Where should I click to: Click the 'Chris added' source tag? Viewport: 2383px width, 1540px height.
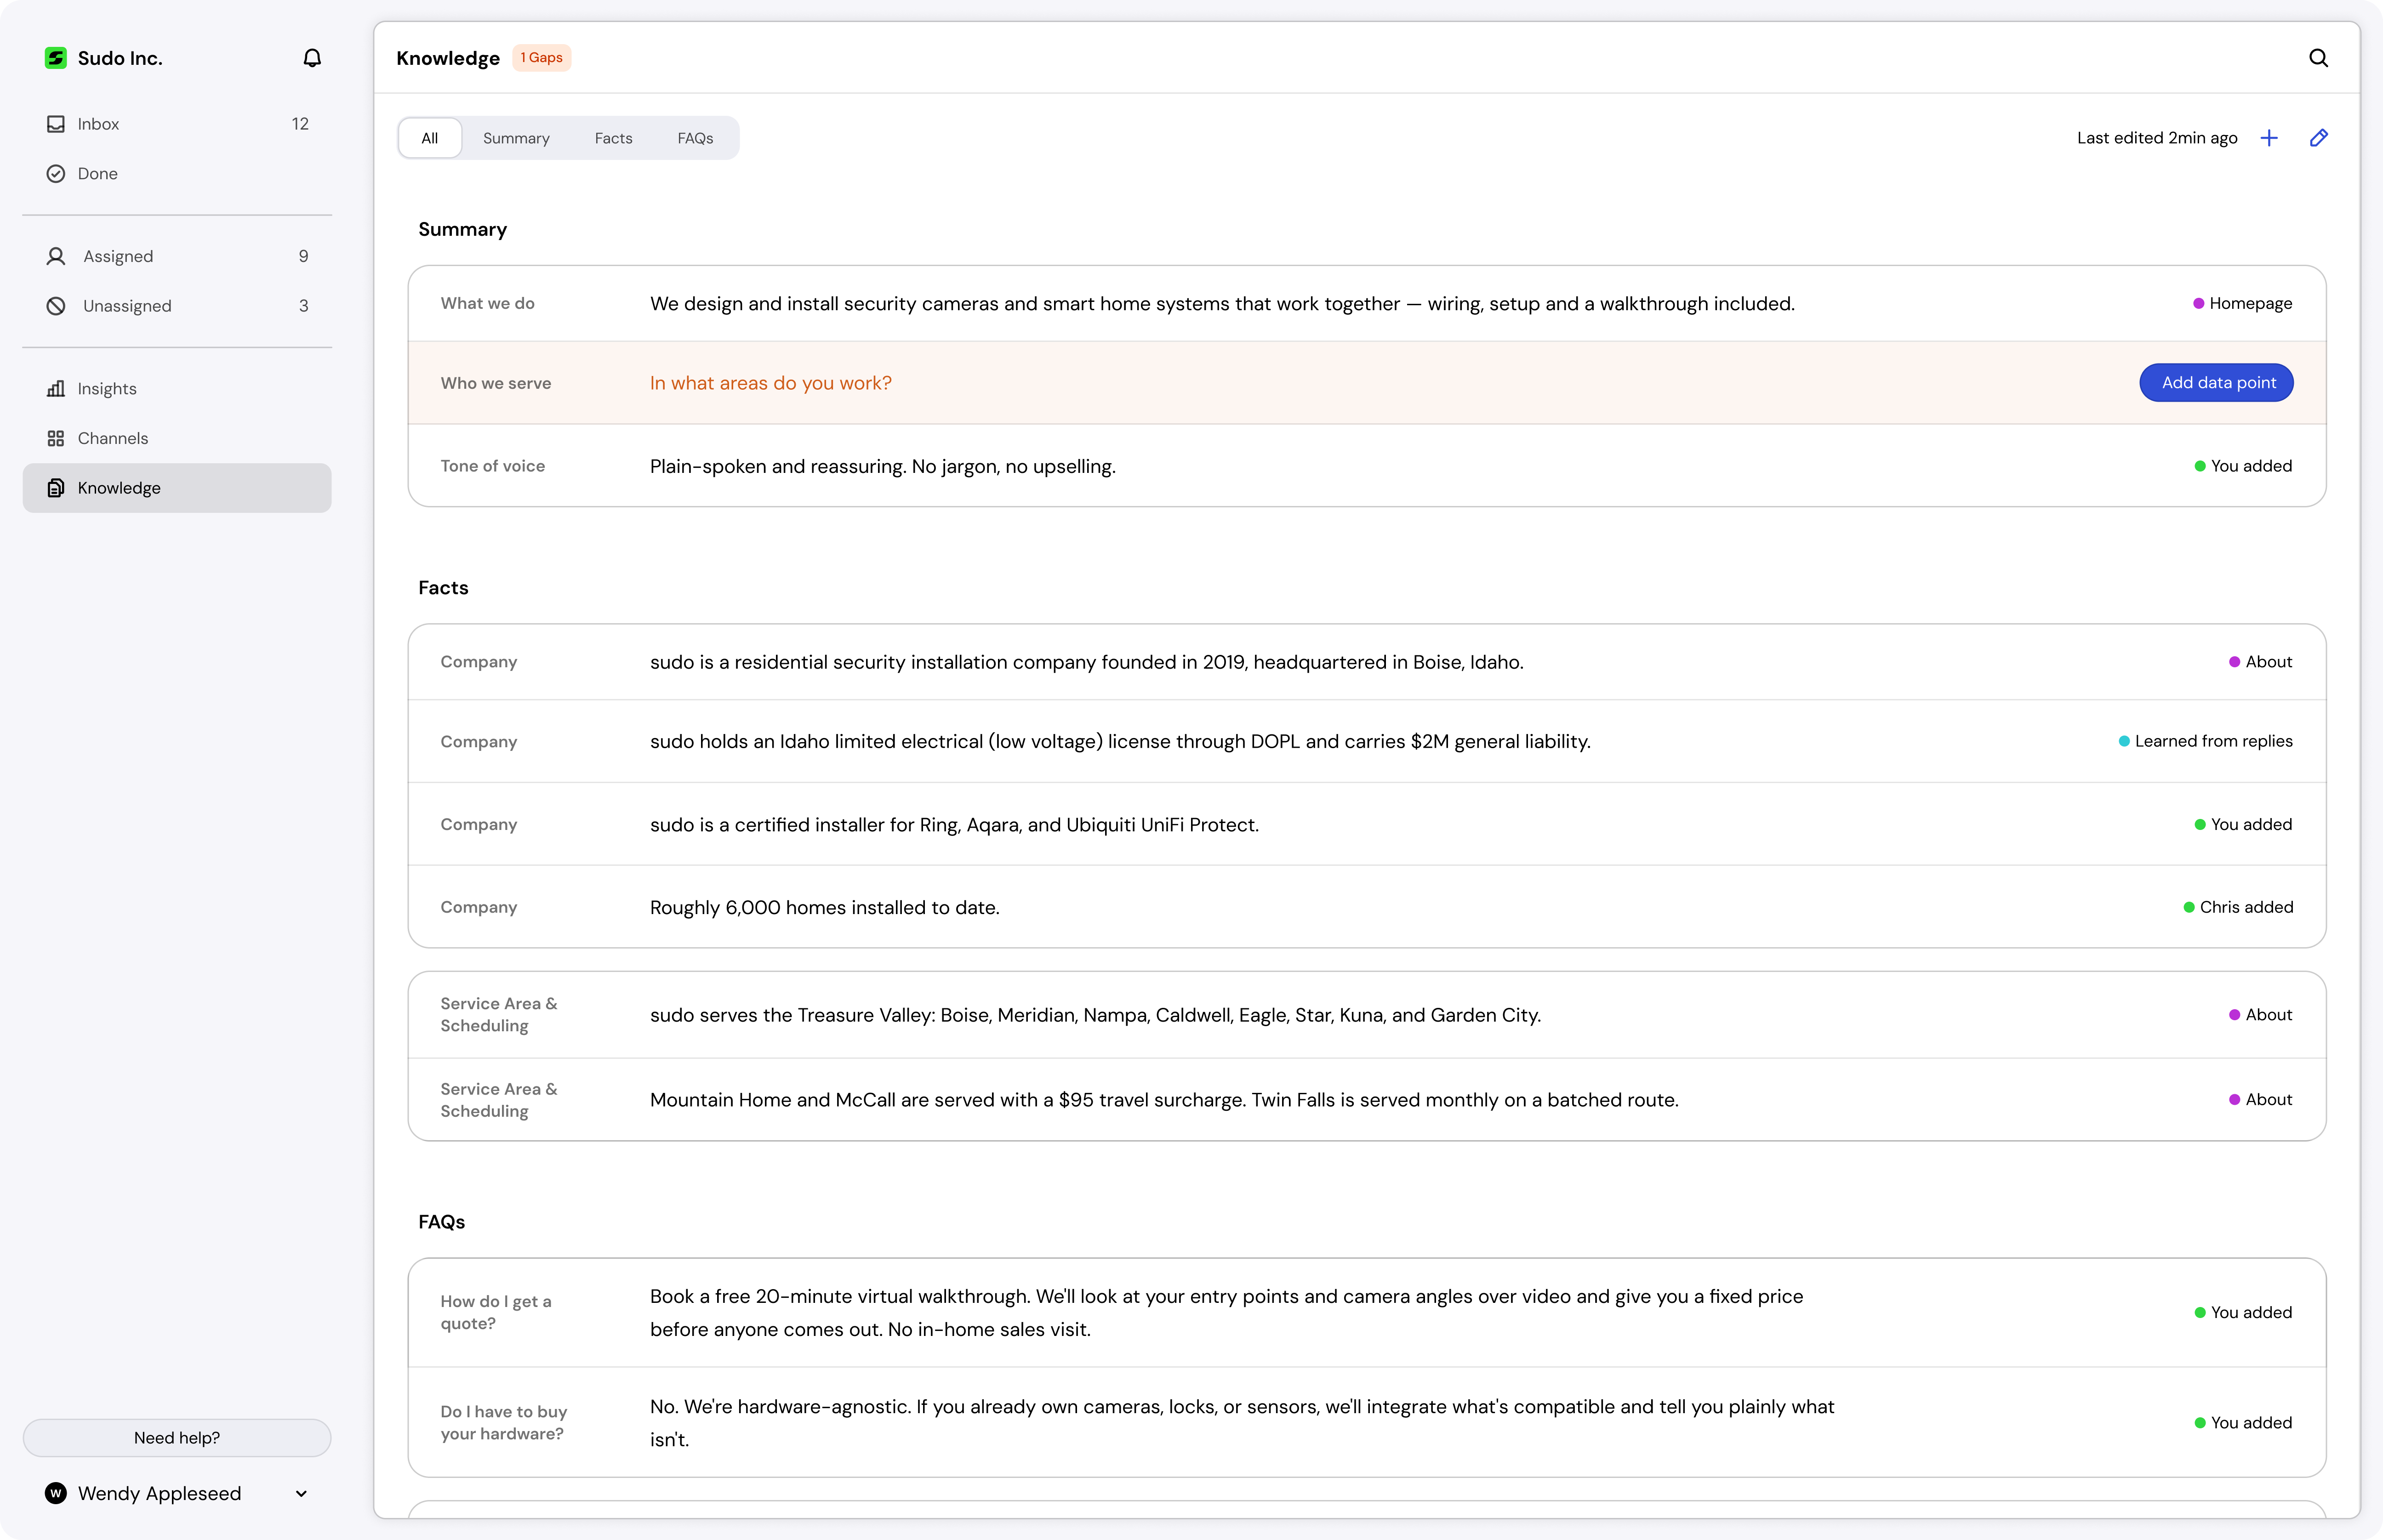point(2238,907)
